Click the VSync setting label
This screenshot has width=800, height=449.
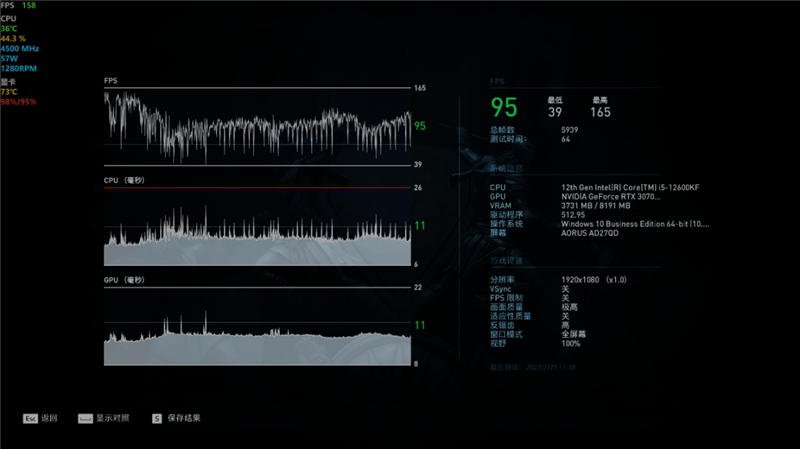click(501, 289)
